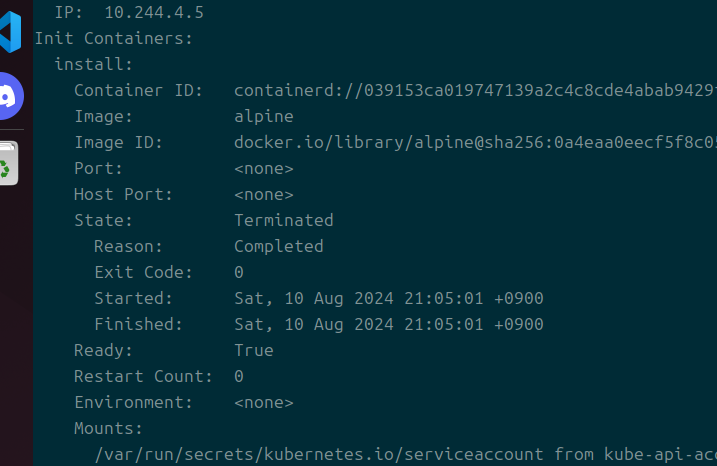The image size is (717, 466).
Task: Click the 'alpine' image name value
Action: tap(263, 117)
